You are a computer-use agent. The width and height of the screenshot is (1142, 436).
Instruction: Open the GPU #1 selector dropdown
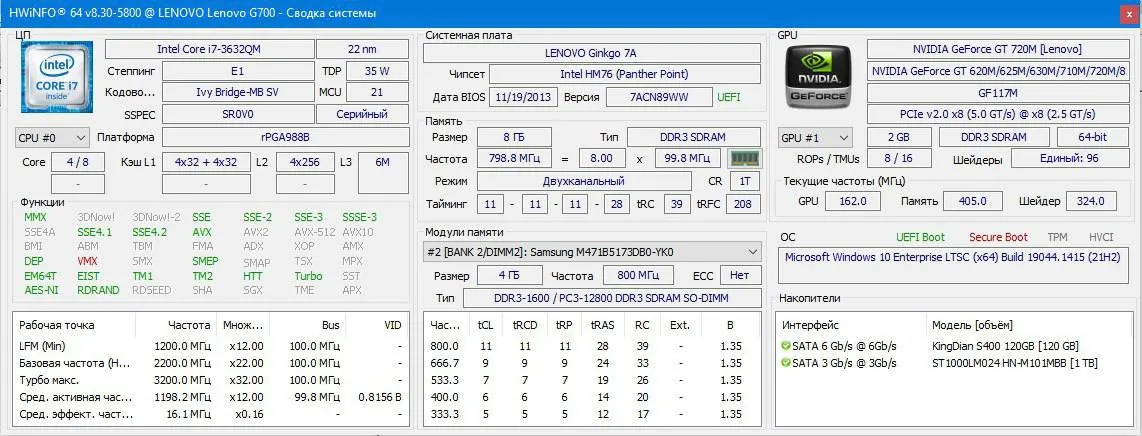click(816, 138)
